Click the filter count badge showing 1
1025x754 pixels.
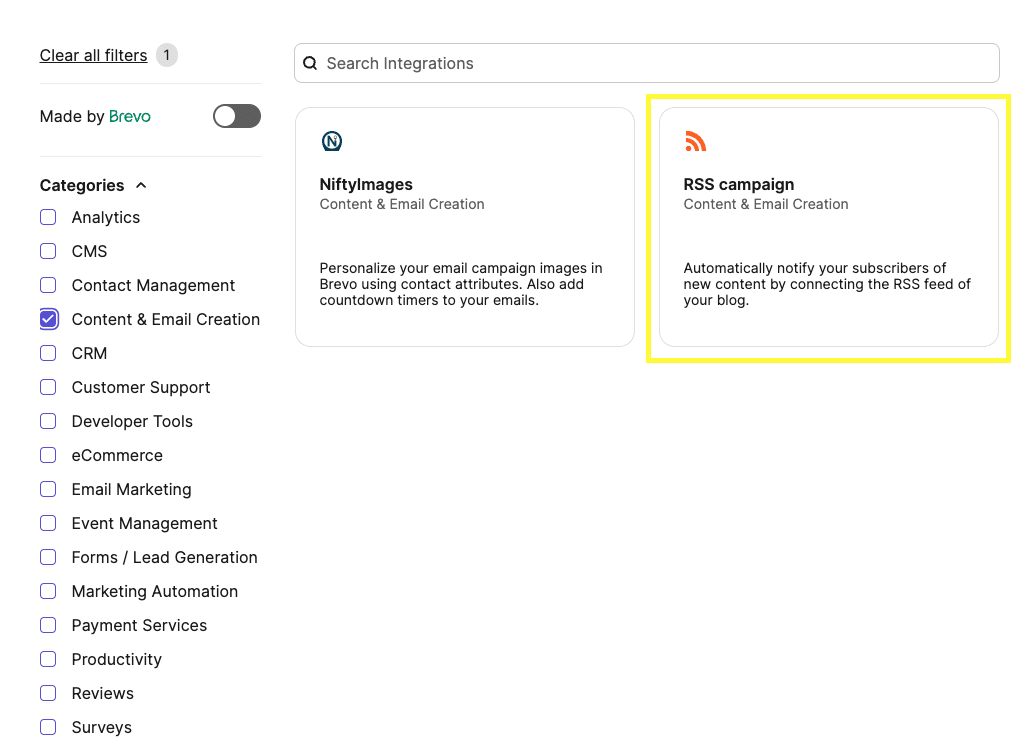pyautogui.click(x=167, y=55)
